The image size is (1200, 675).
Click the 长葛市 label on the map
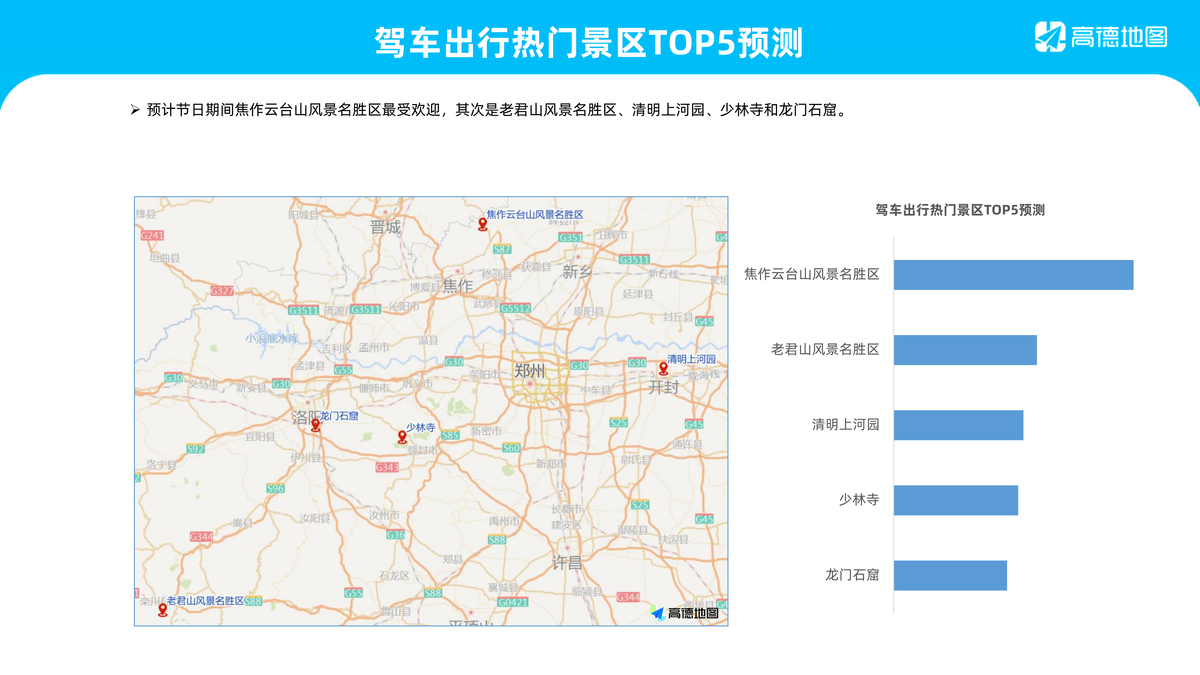coord(566,508)
